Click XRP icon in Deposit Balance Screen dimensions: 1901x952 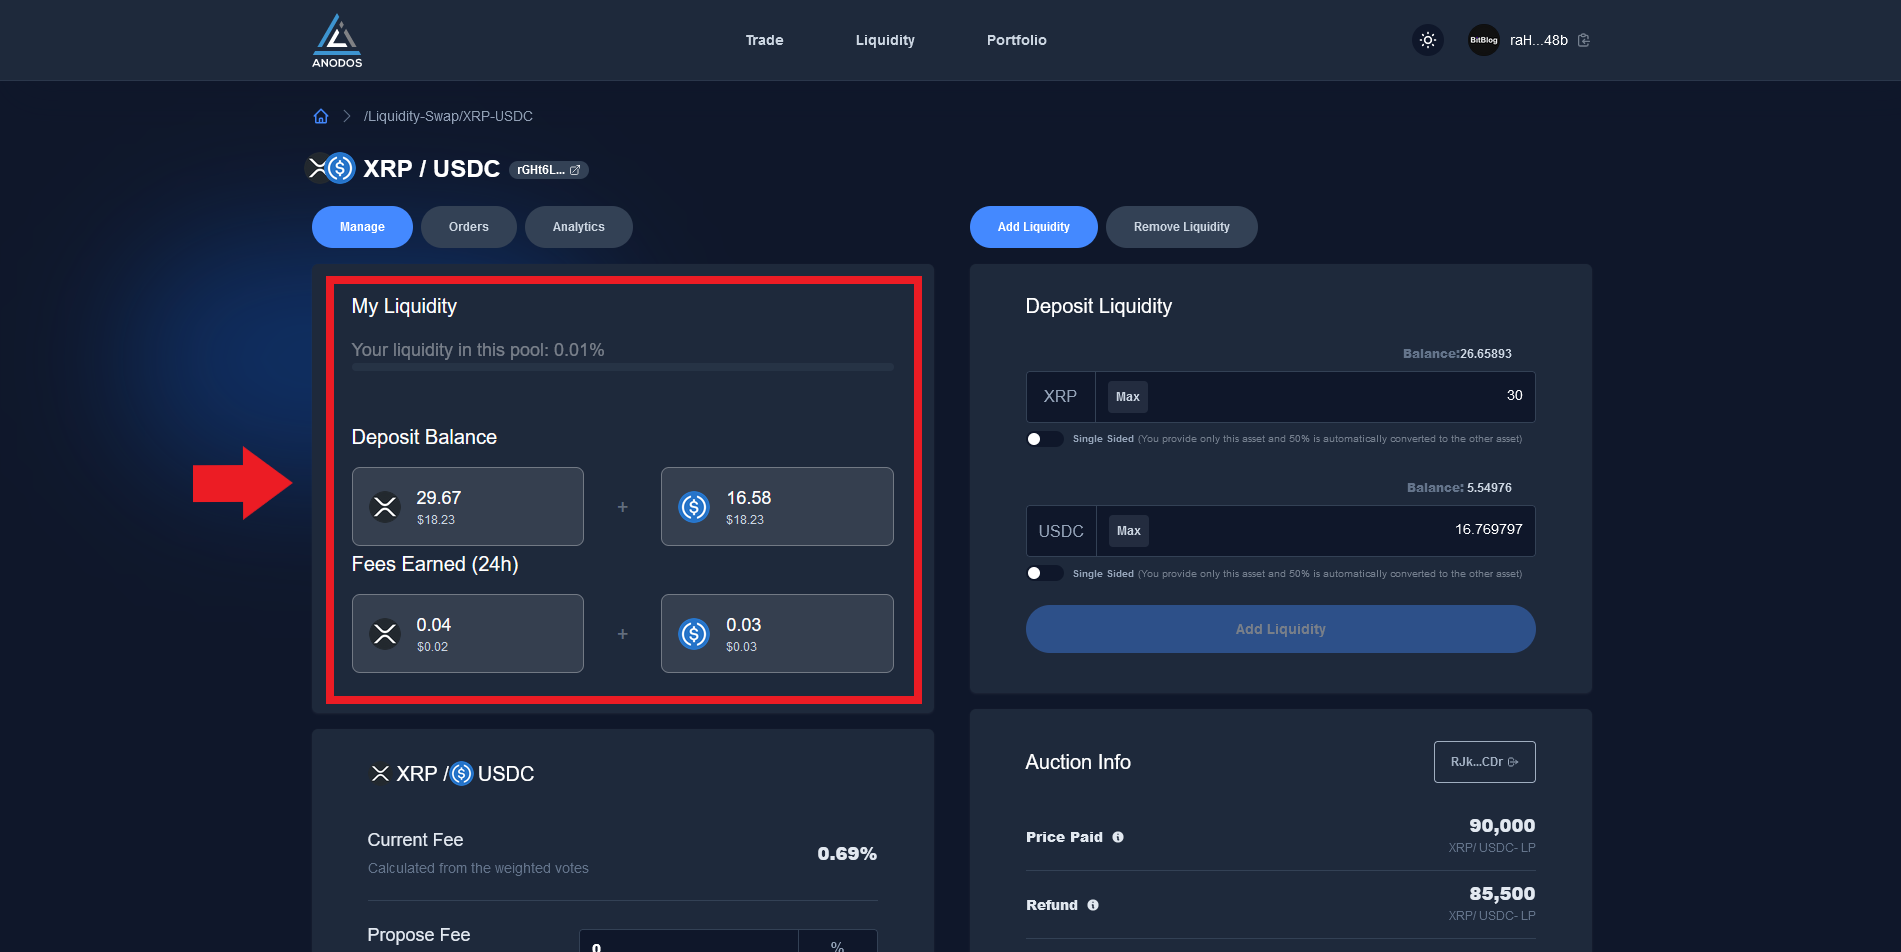pyautogui.click(x=385, y=507)
